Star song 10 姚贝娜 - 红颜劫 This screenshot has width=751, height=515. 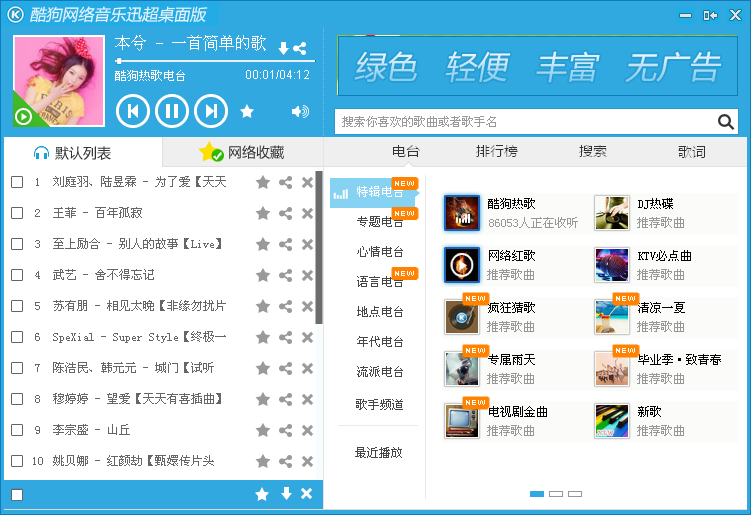point(262,461)
